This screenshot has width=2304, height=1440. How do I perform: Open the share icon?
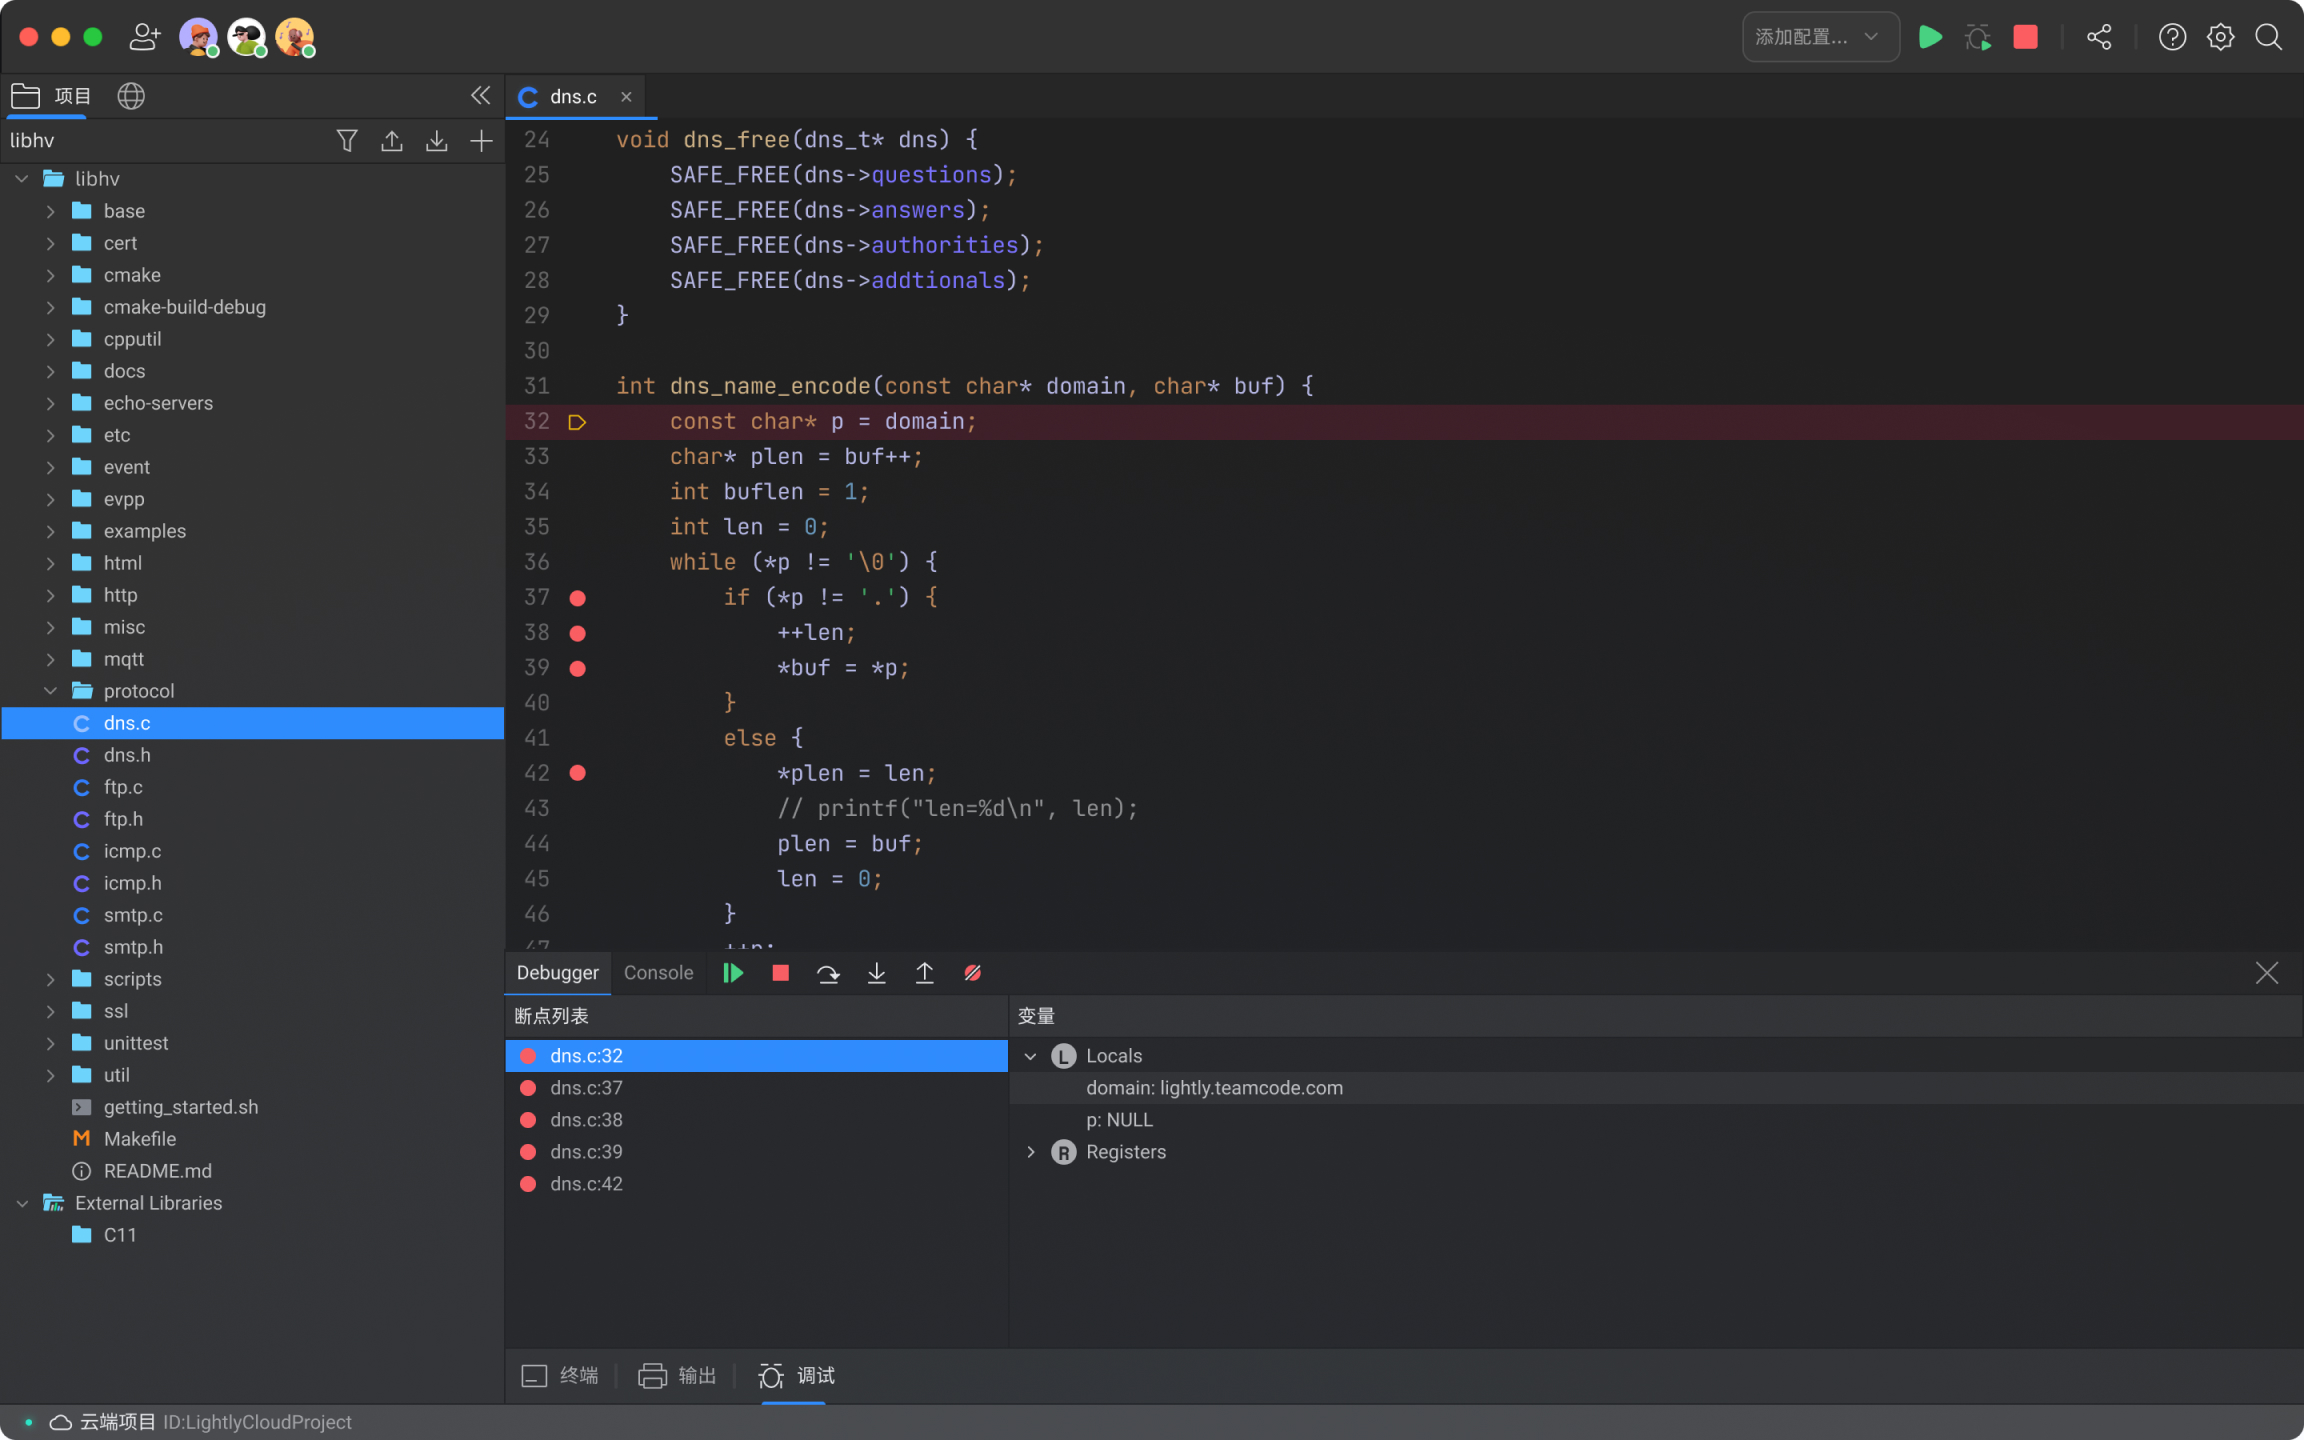[x=2099, y=37]
